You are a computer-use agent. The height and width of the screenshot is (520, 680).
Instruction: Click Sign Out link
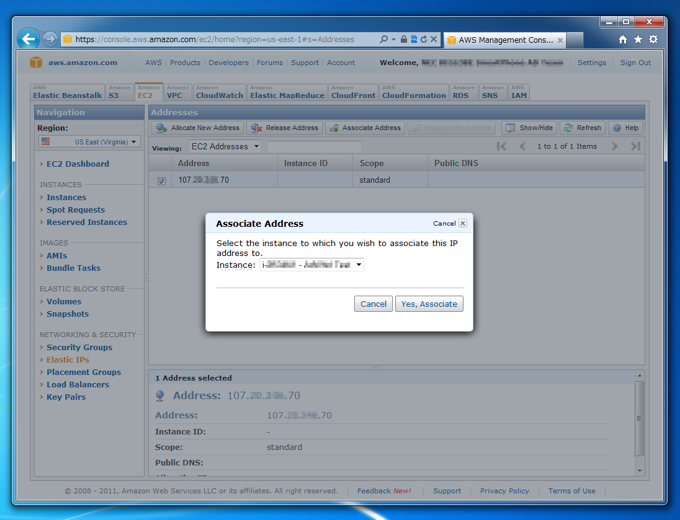635,62
